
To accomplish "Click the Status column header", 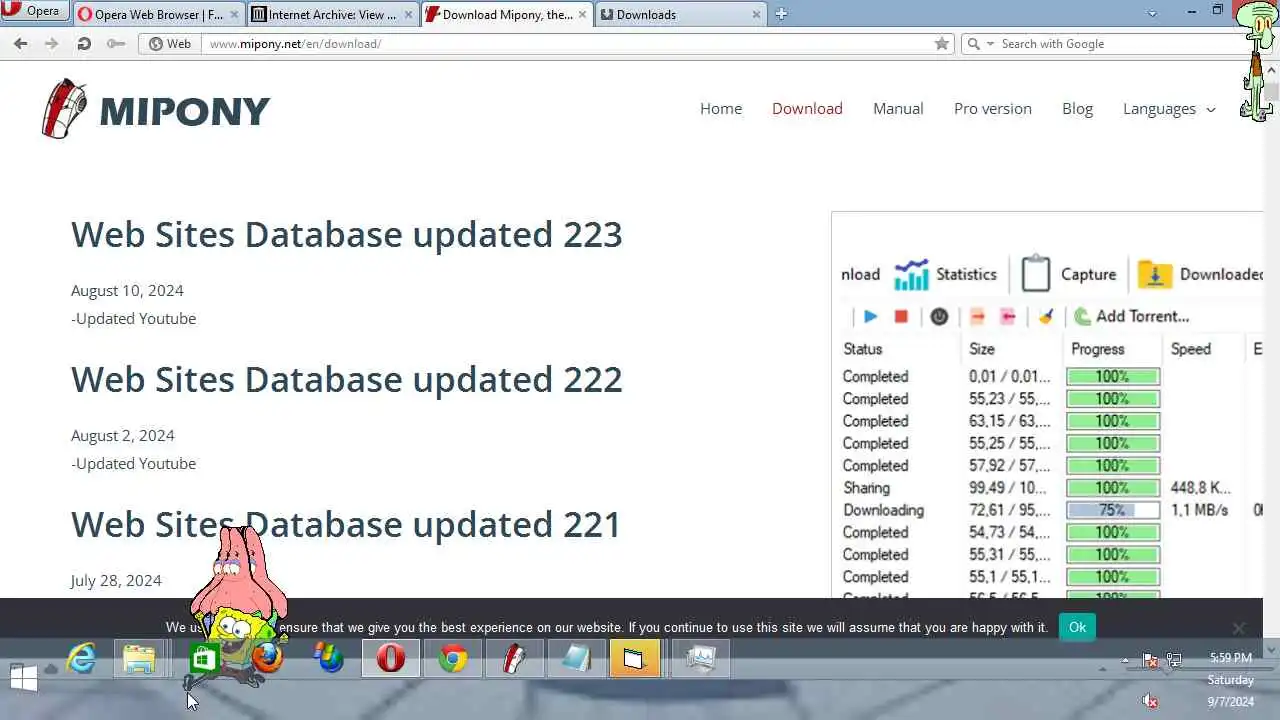I will (863, 349).
